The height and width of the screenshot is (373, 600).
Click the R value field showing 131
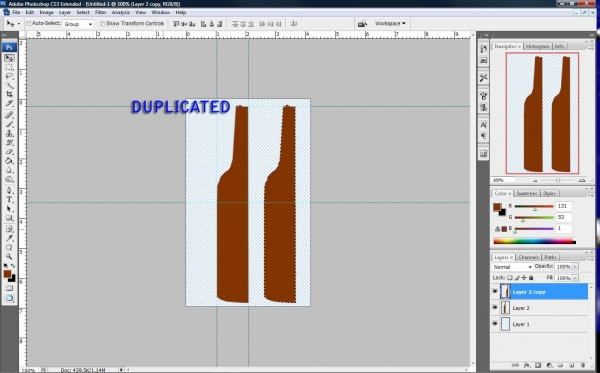[x=564, y=206]
